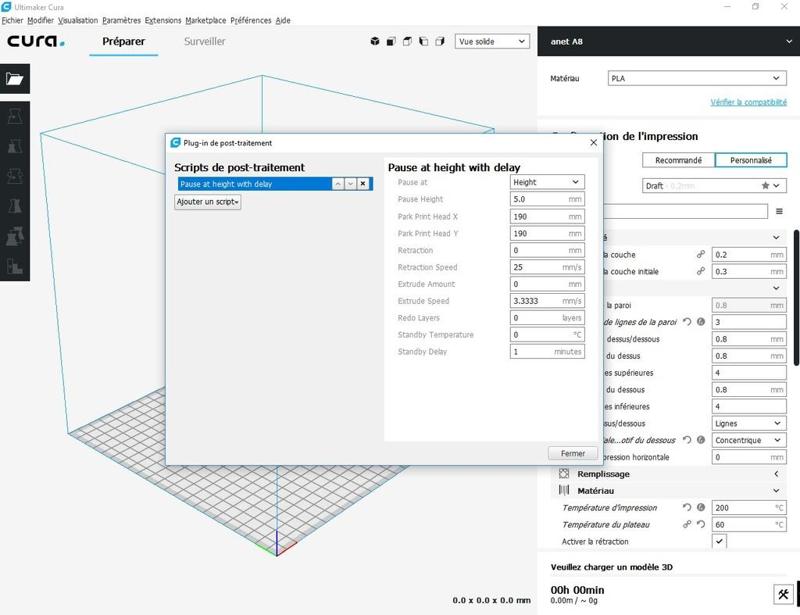Image resolution: width=800 pixels, height=615 pixels.
Task: Remove Pause at height with delay script
Action: [x=363, y=184]
